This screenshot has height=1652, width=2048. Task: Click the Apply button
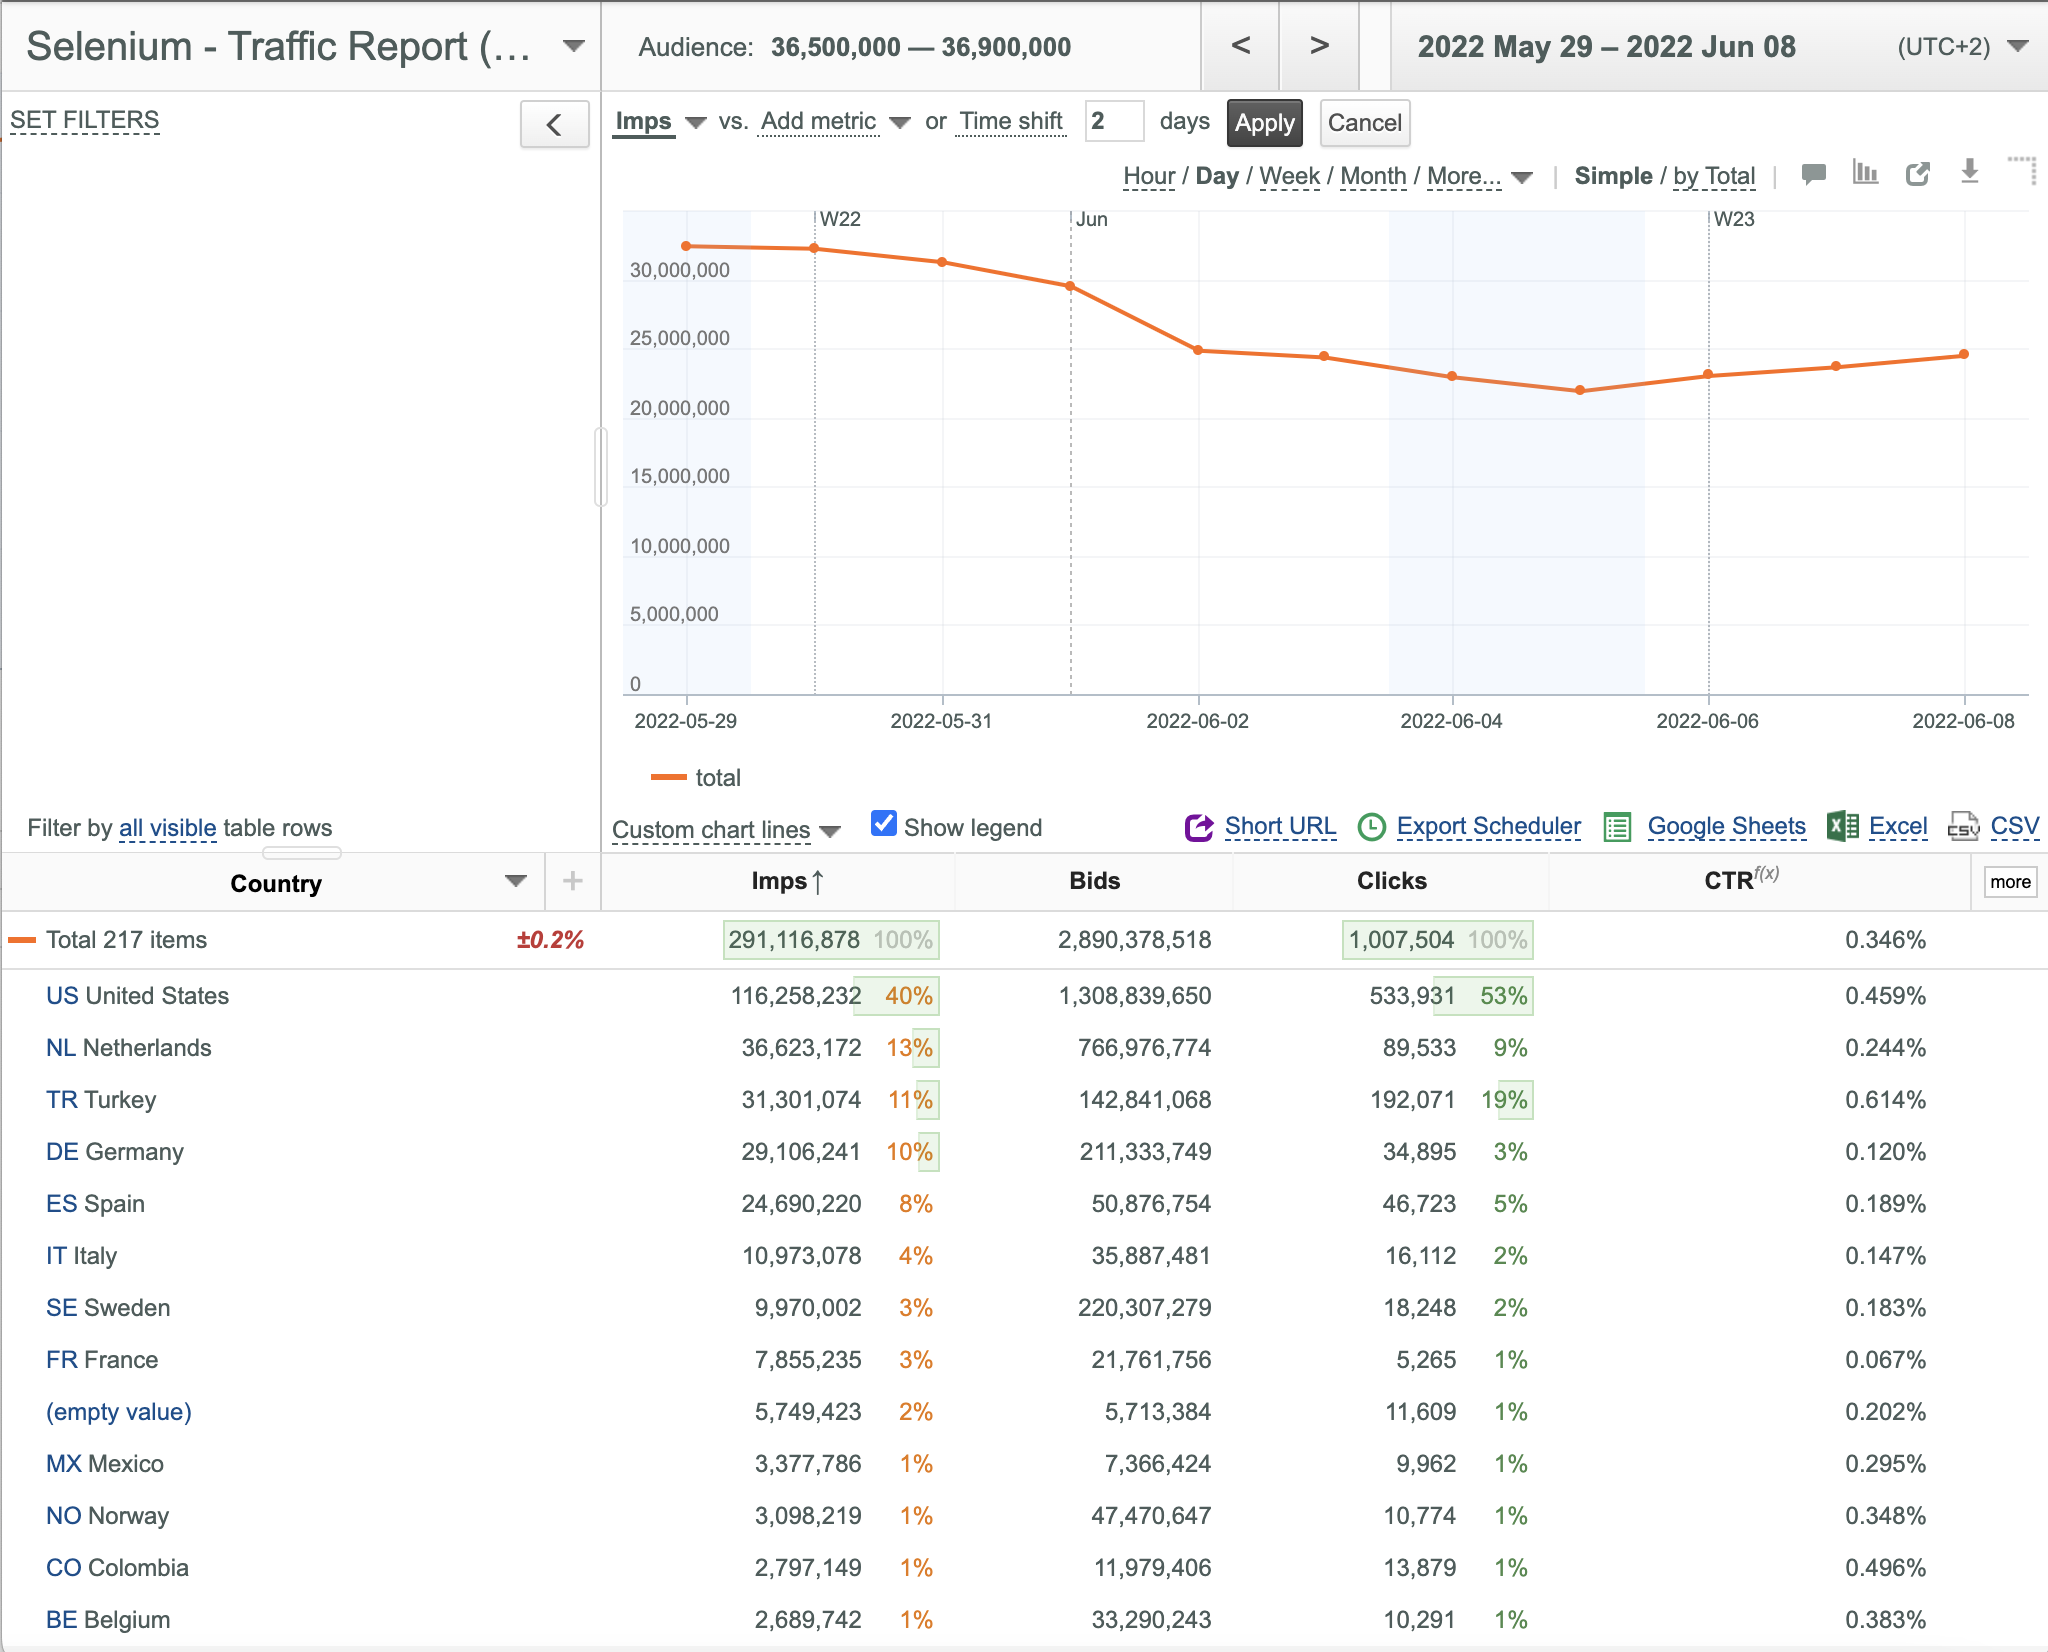tap(1264, 123)
